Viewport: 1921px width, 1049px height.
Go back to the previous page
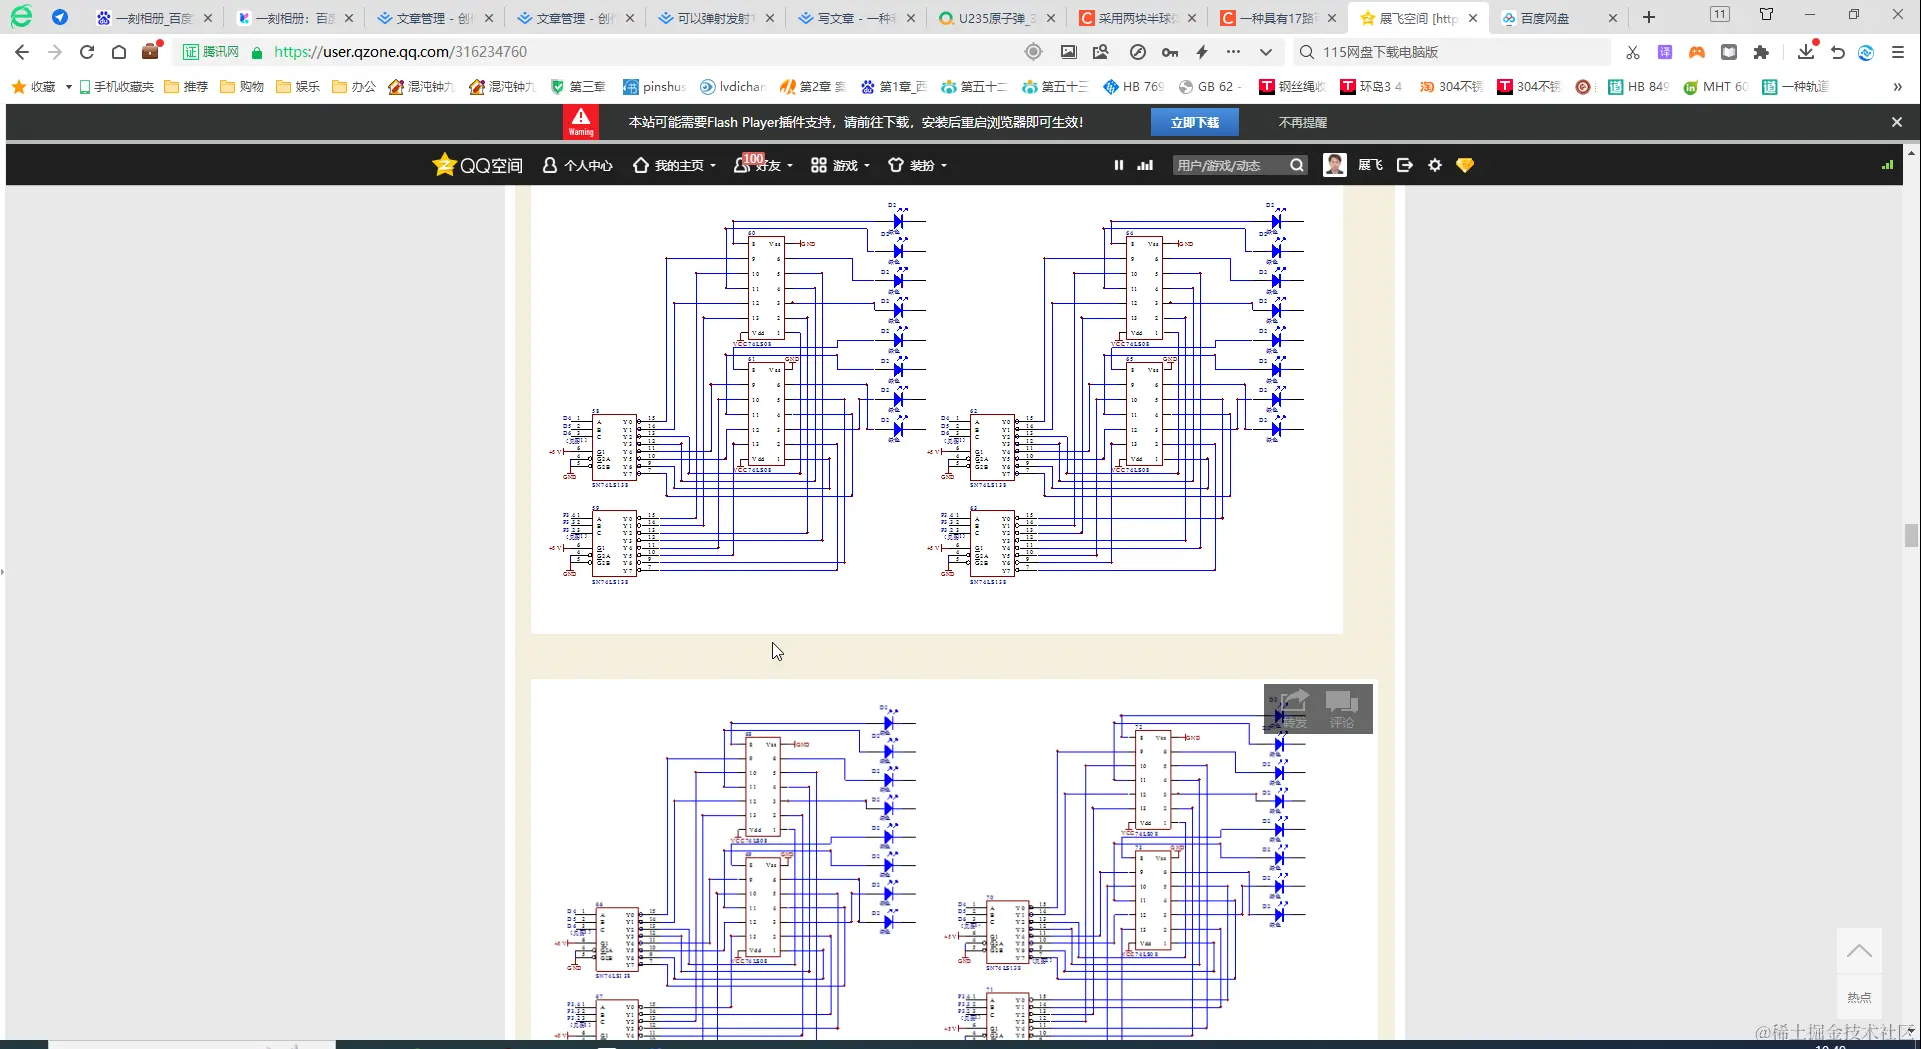[x=22, y=52]
